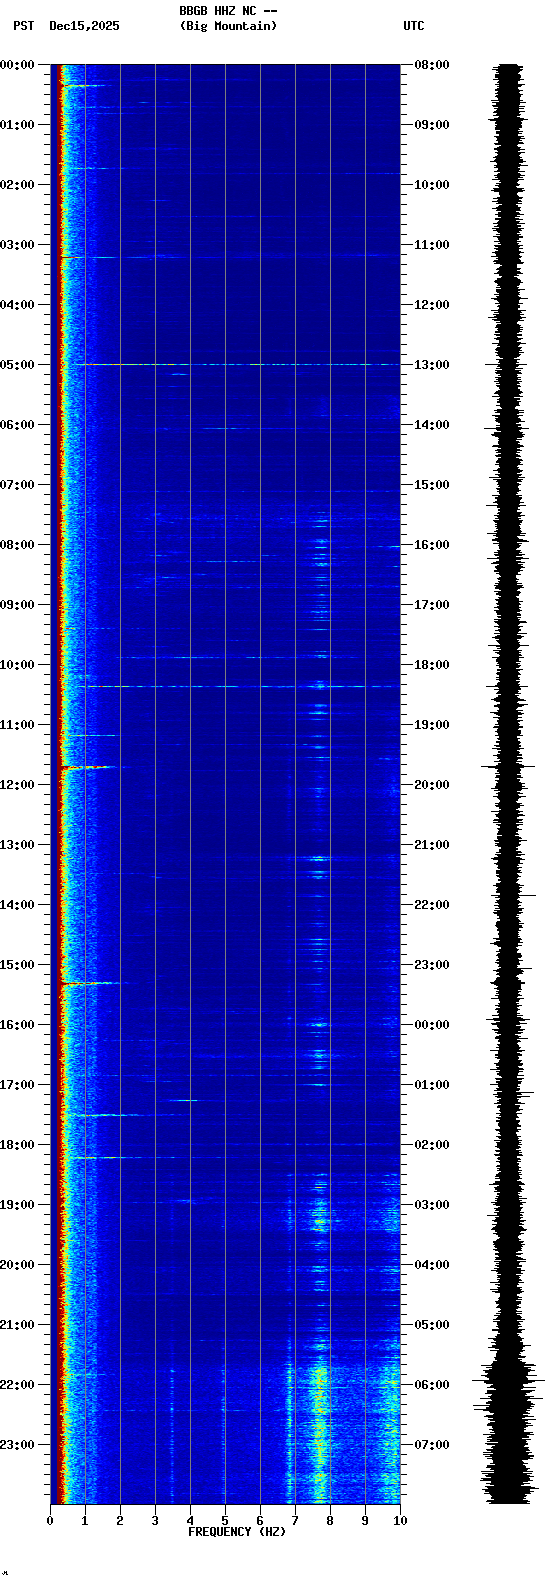Viewport: 552px width, 1584px height.
Task: Click the UTC "17:00" time label
Action: pos(432,605)
